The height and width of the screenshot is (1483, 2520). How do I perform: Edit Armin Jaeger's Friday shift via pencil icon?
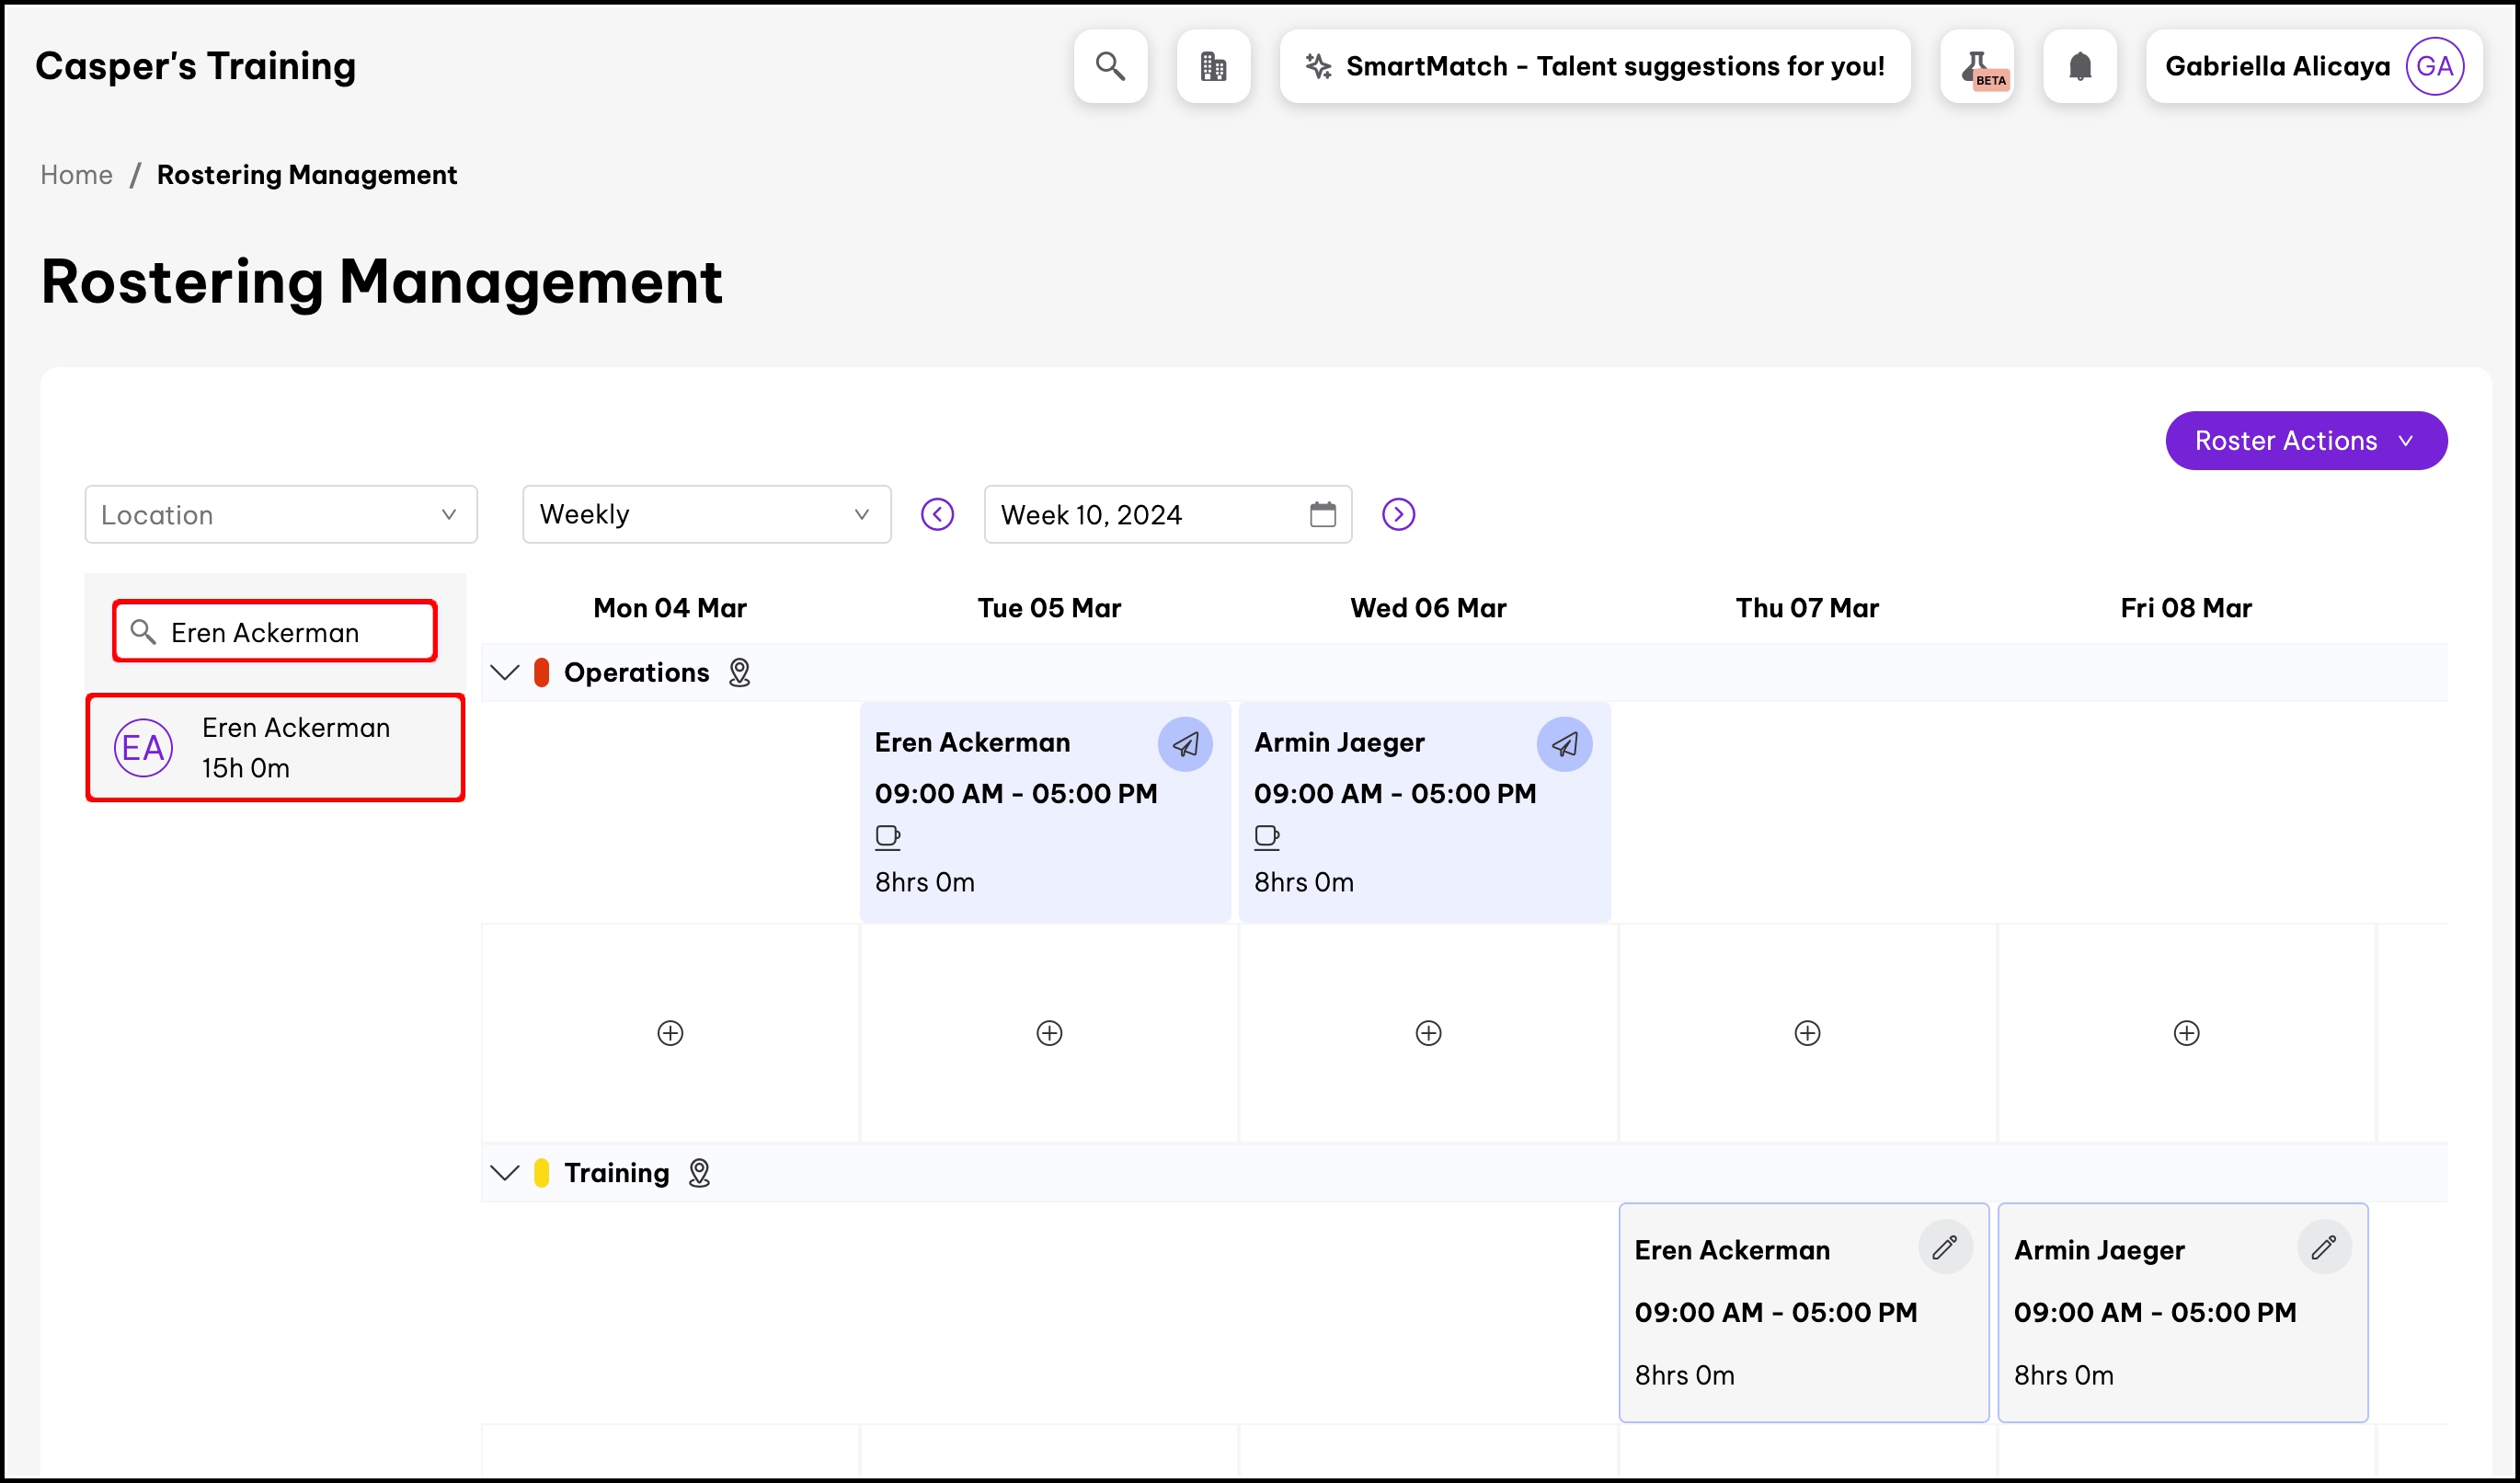[2324, 1247]
